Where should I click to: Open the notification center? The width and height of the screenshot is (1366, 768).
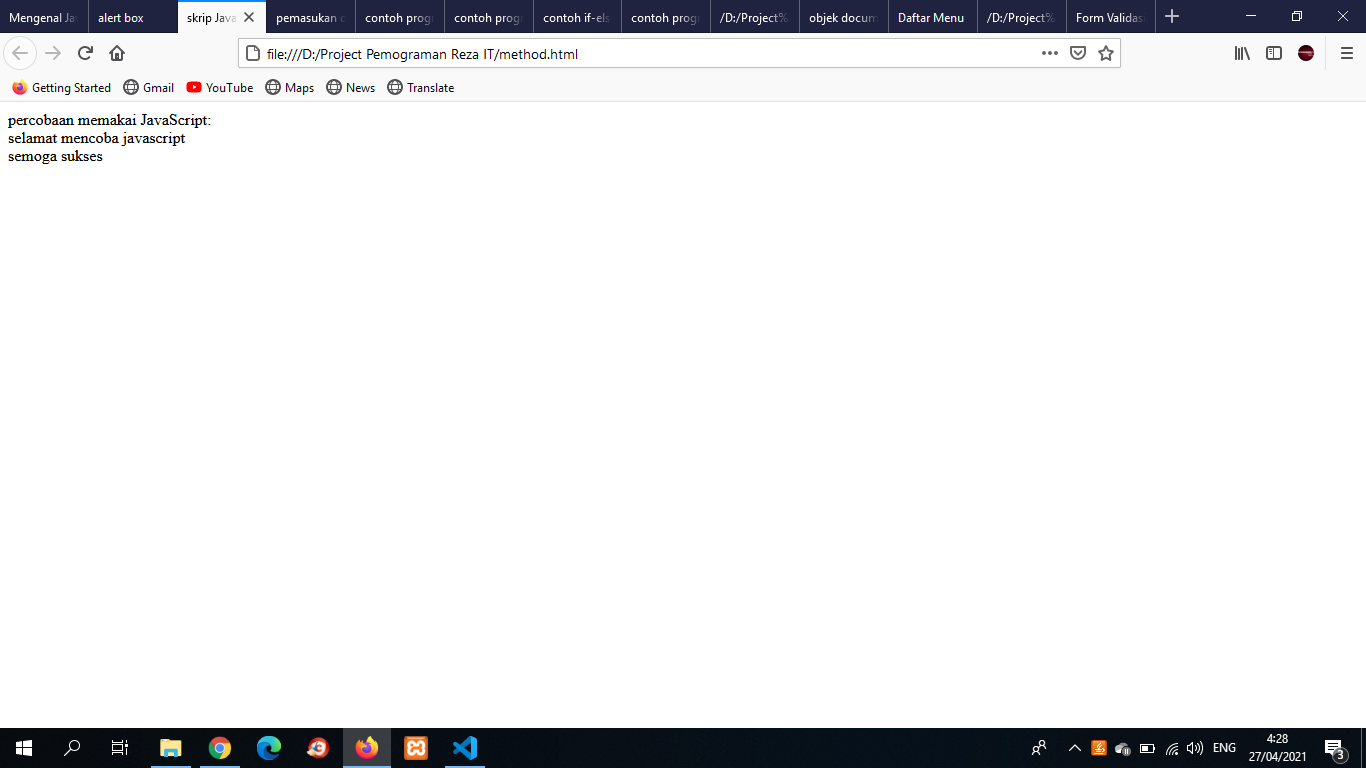point(1334,748)
